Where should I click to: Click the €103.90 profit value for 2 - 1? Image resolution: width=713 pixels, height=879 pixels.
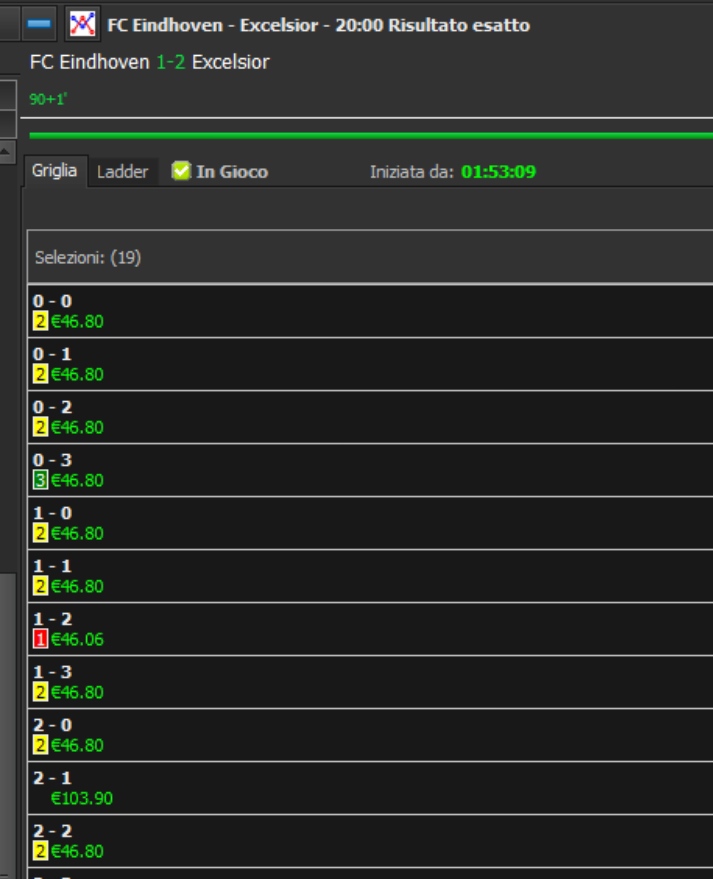[82, 798]
